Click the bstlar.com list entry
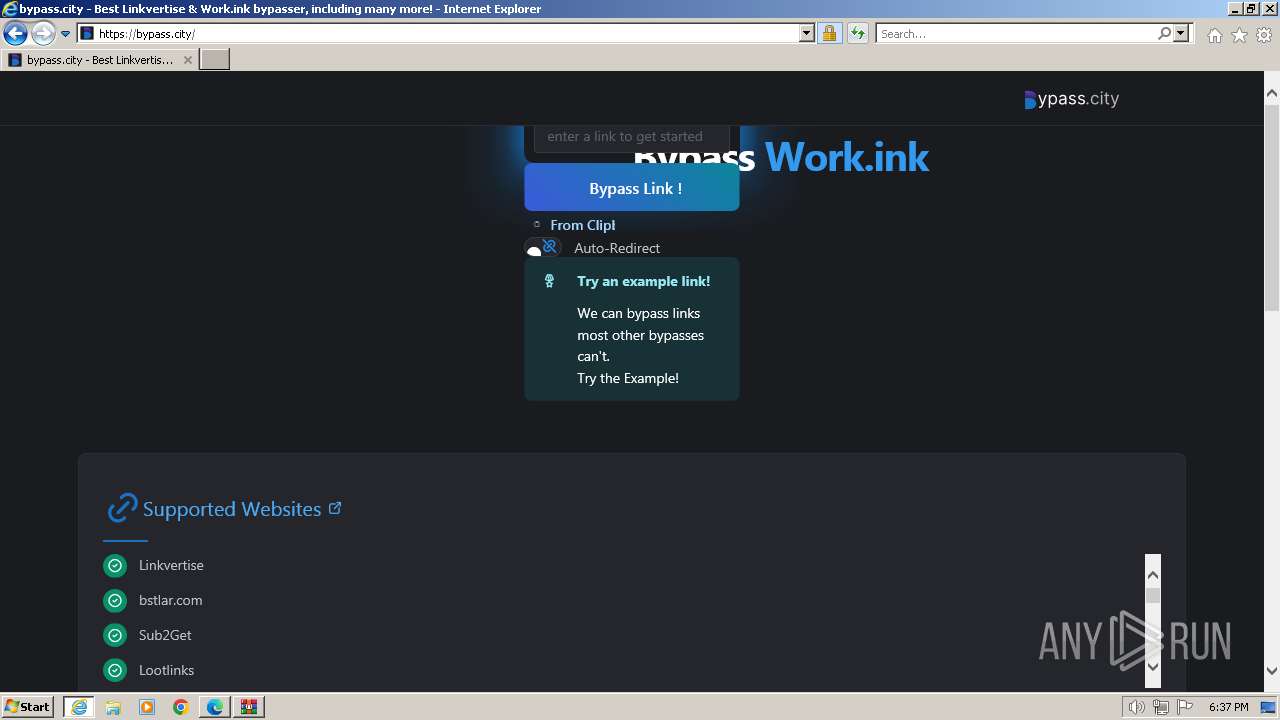The width and height of the screenshot is (1280, 720). (171, 600)
